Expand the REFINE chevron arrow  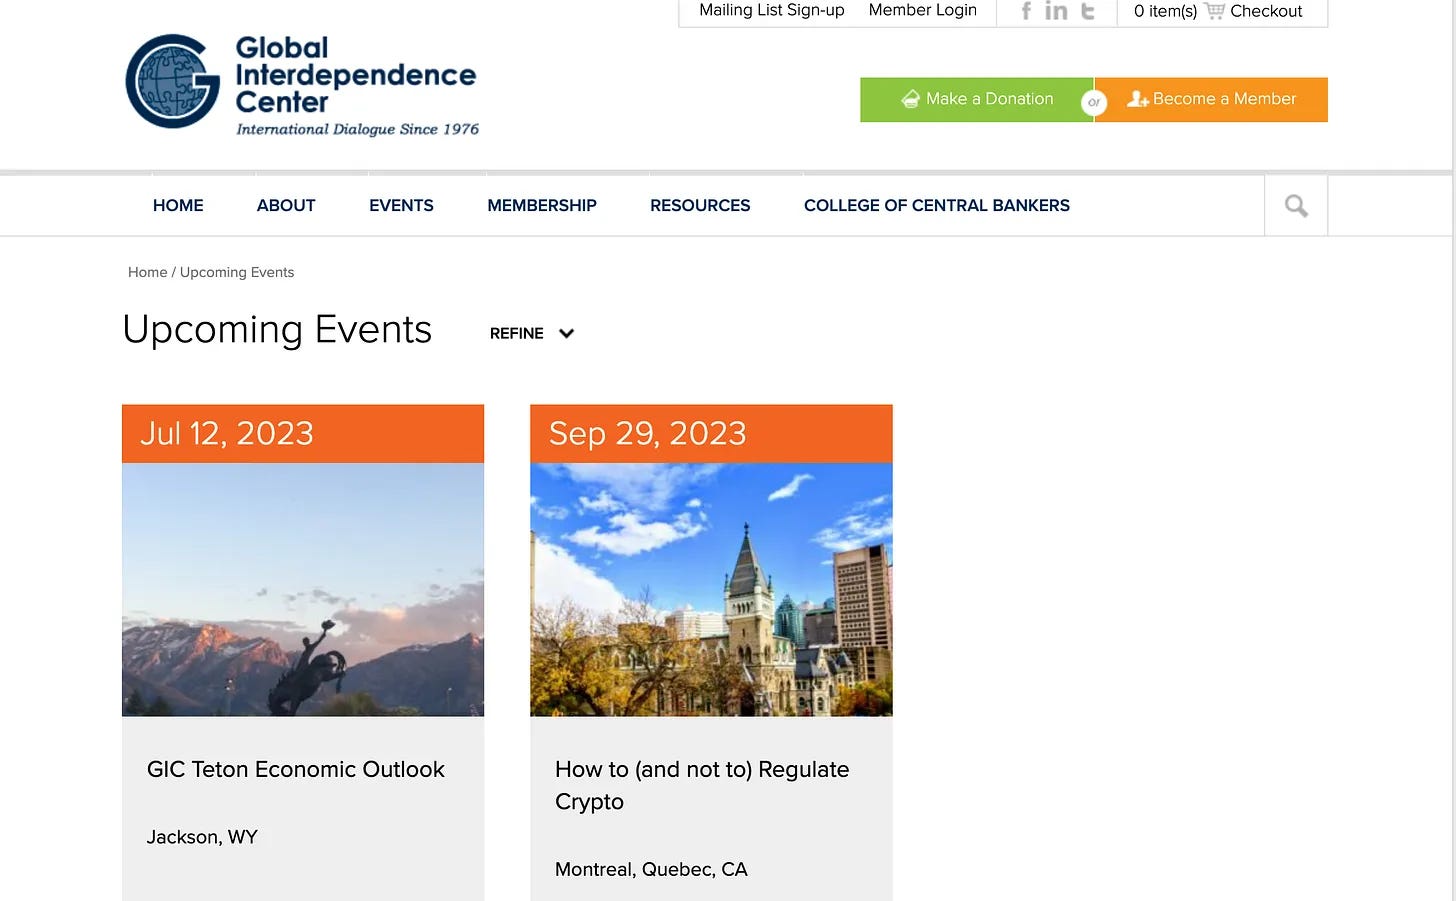coord(566,334)
